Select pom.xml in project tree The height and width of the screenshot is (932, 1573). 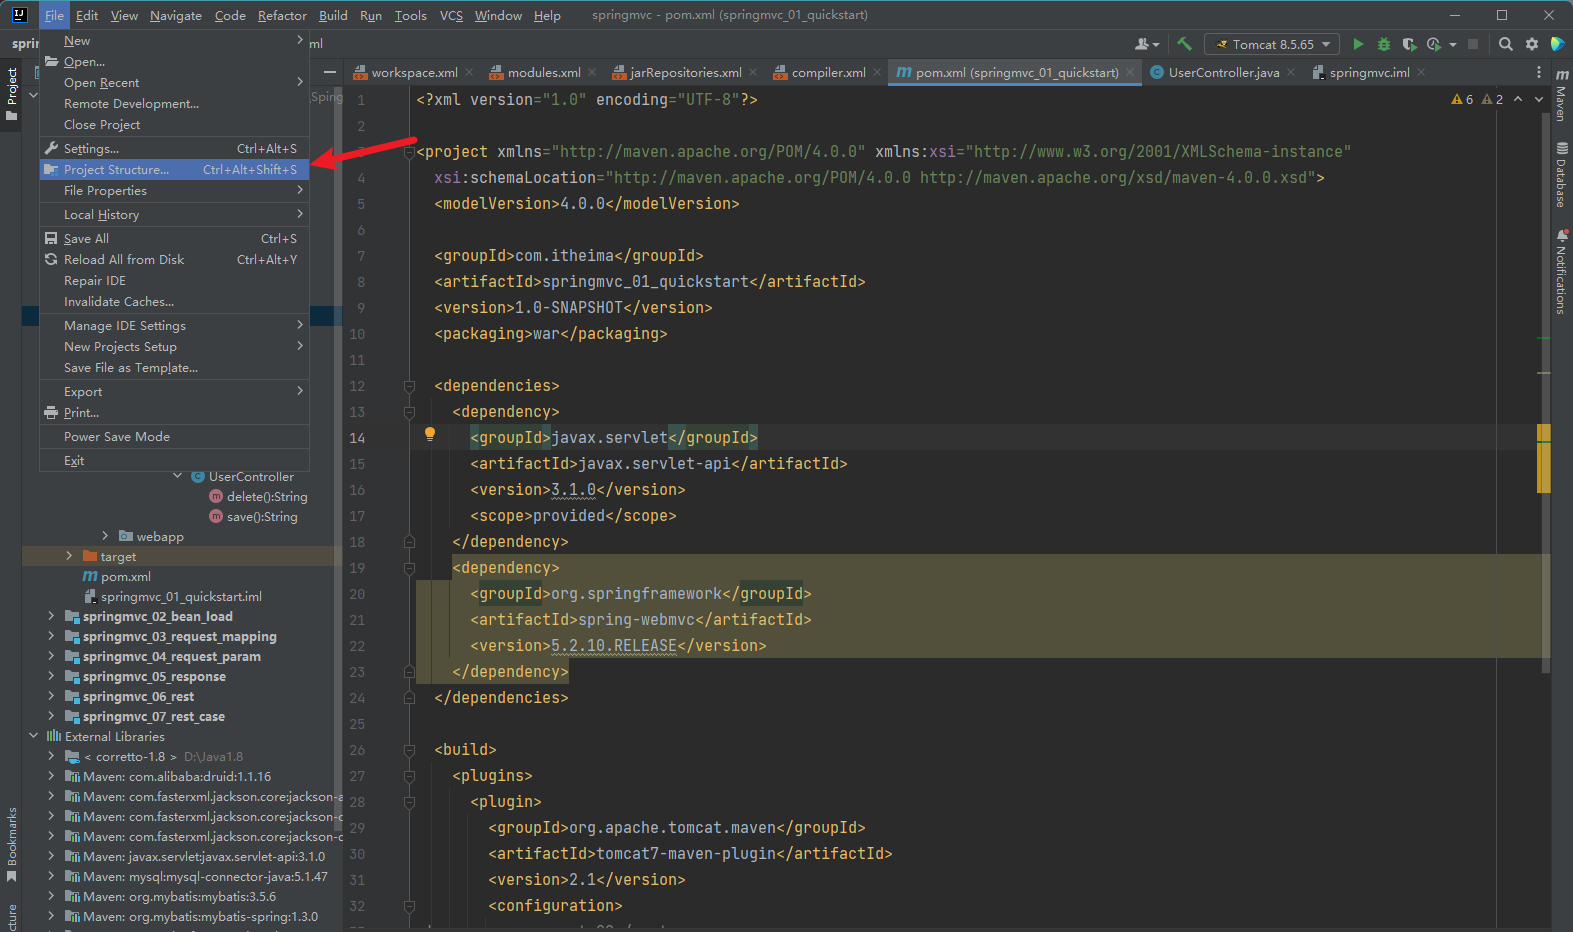[x=126, y=577]
